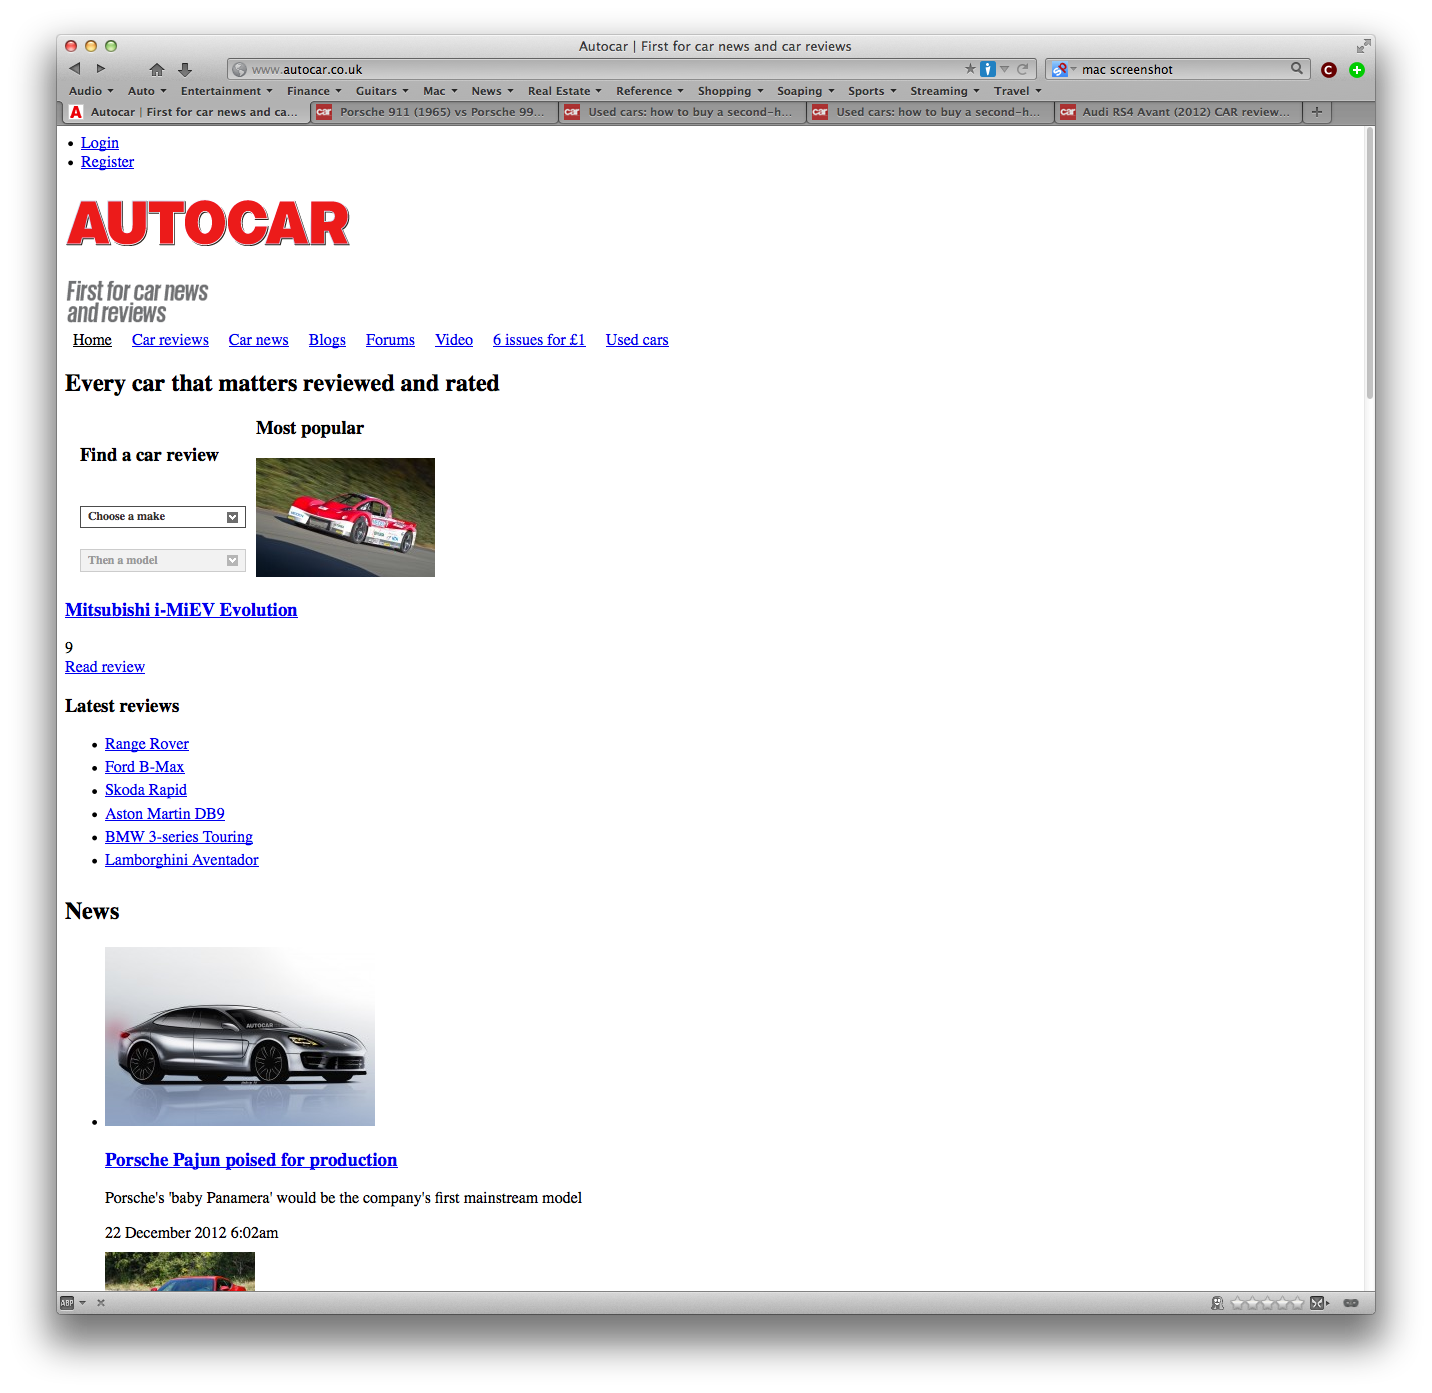
Task: Open the 6 issues for £1 link
Action: 539,340
